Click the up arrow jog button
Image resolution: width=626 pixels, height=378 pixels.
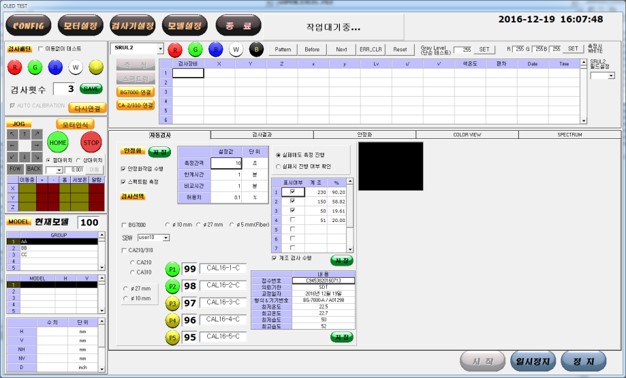point(25,135)
